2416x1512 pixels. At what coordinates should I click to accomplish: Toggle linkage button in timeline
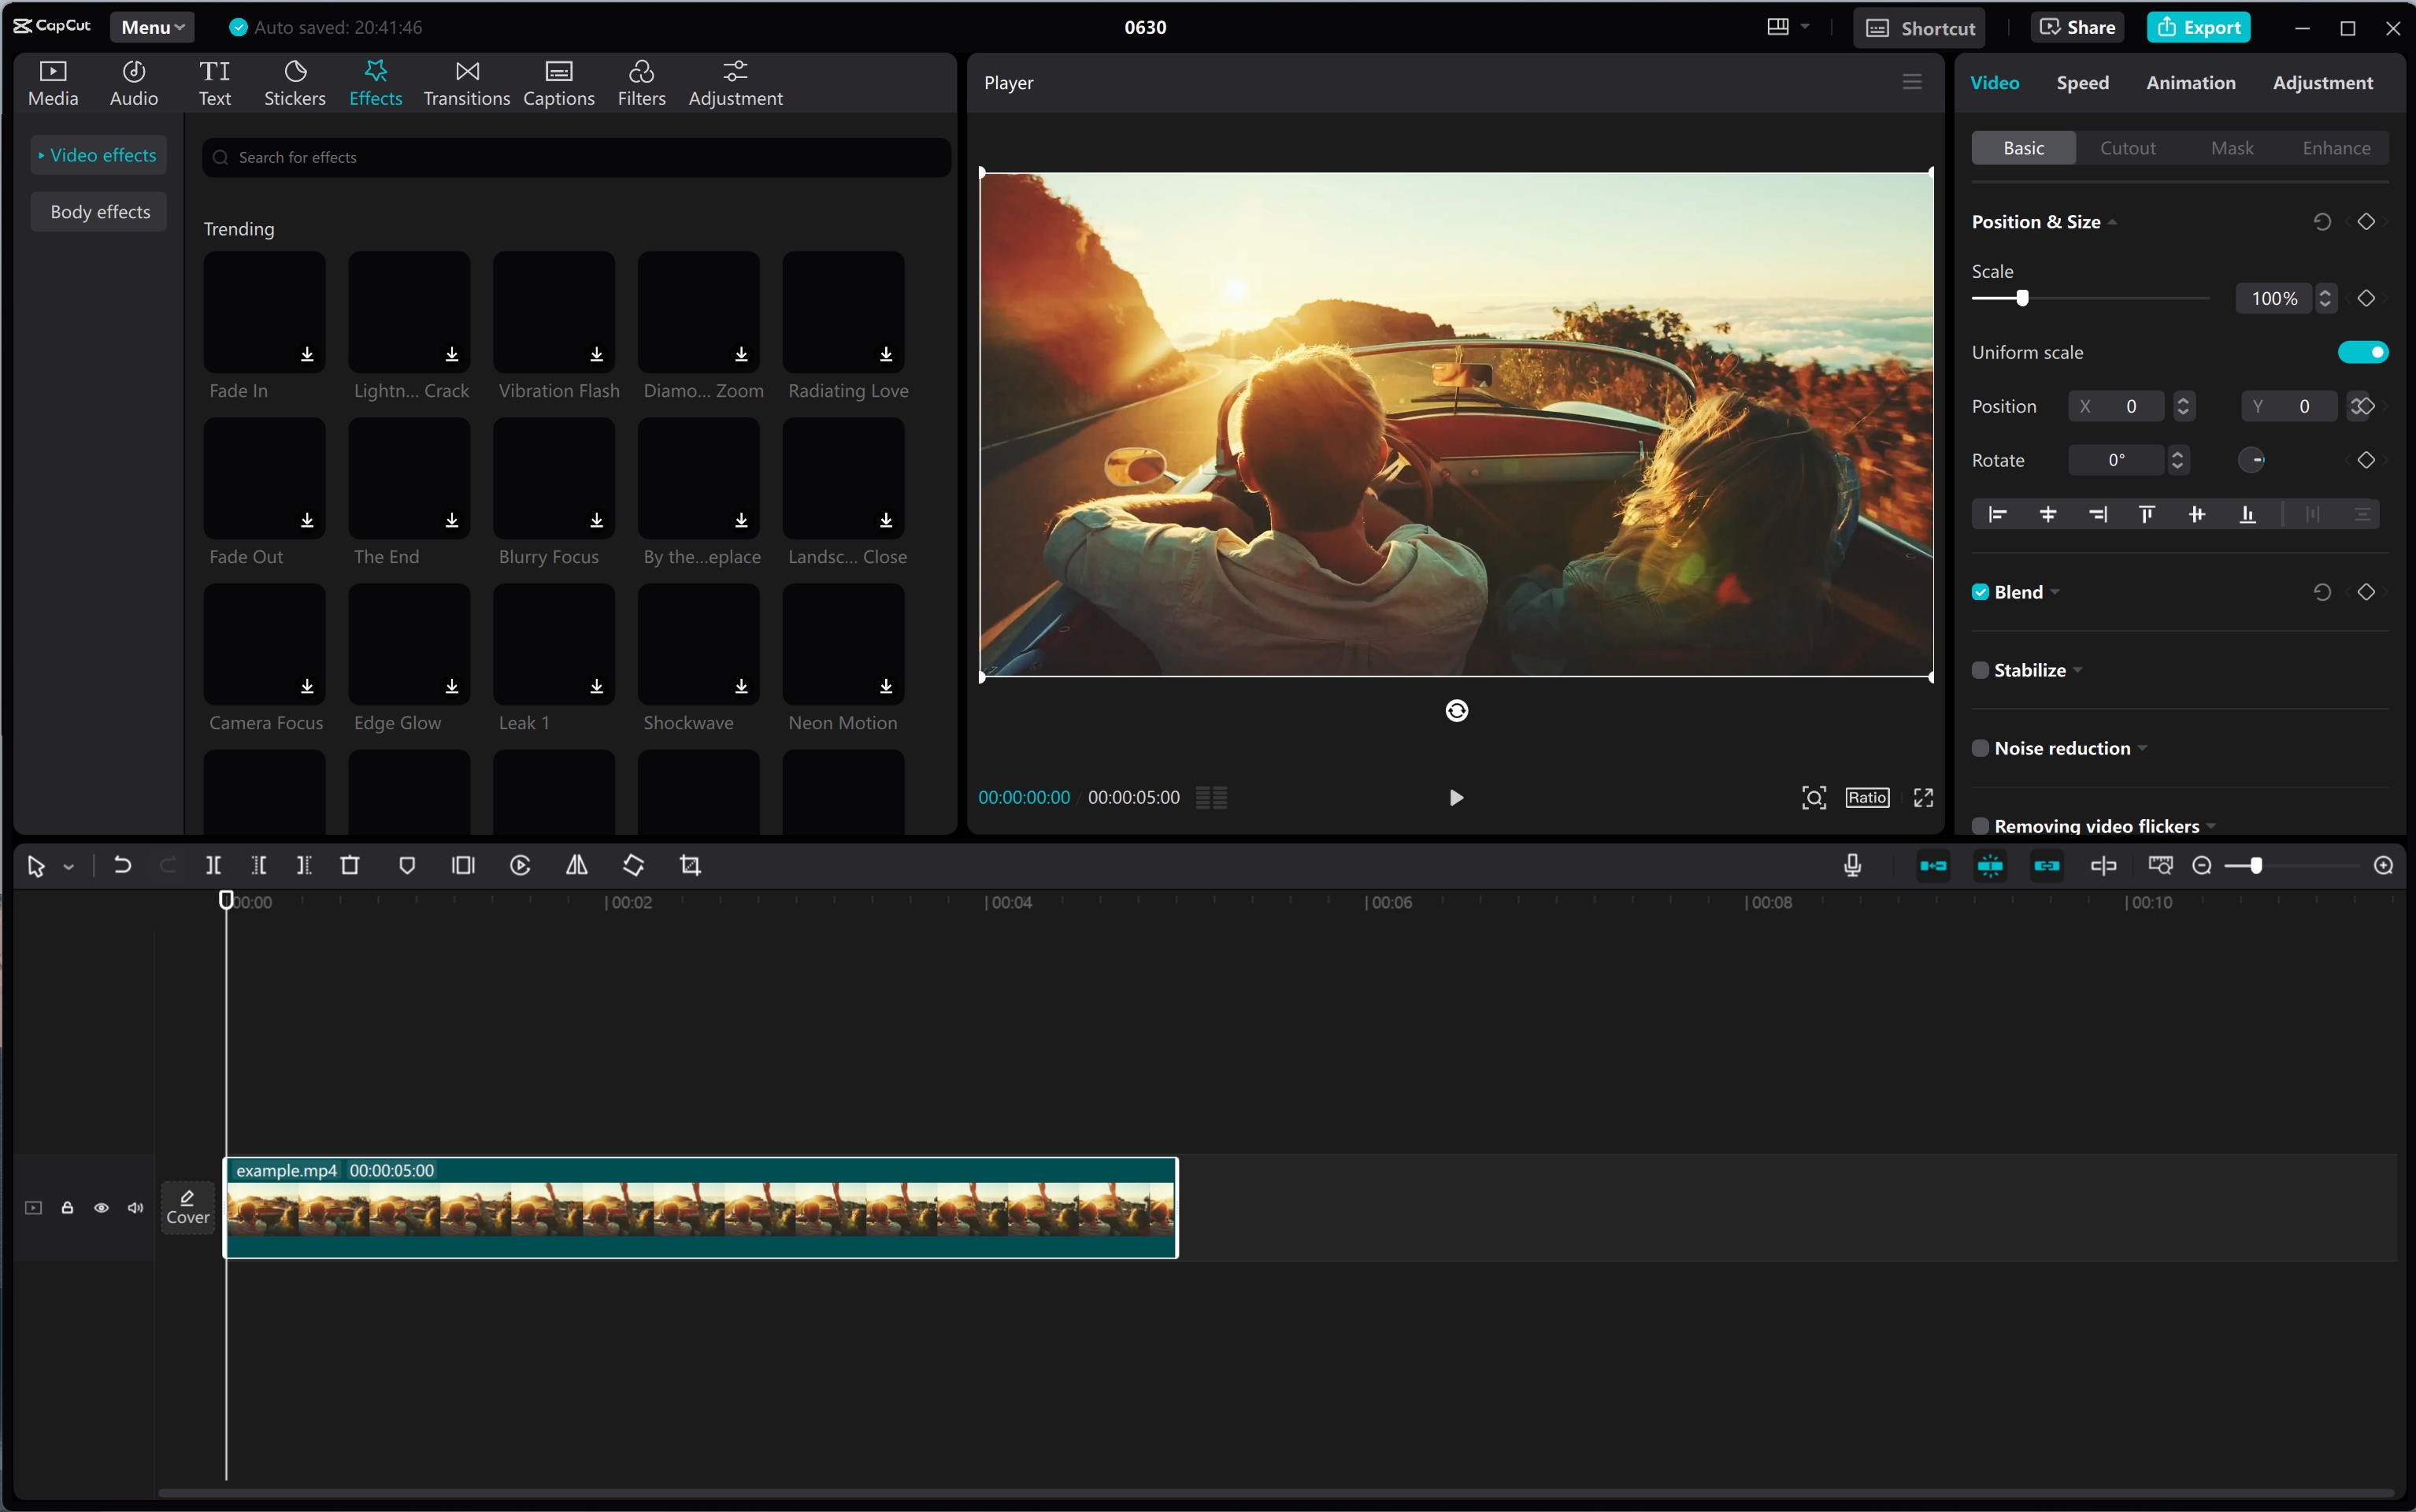(2047, 866)
